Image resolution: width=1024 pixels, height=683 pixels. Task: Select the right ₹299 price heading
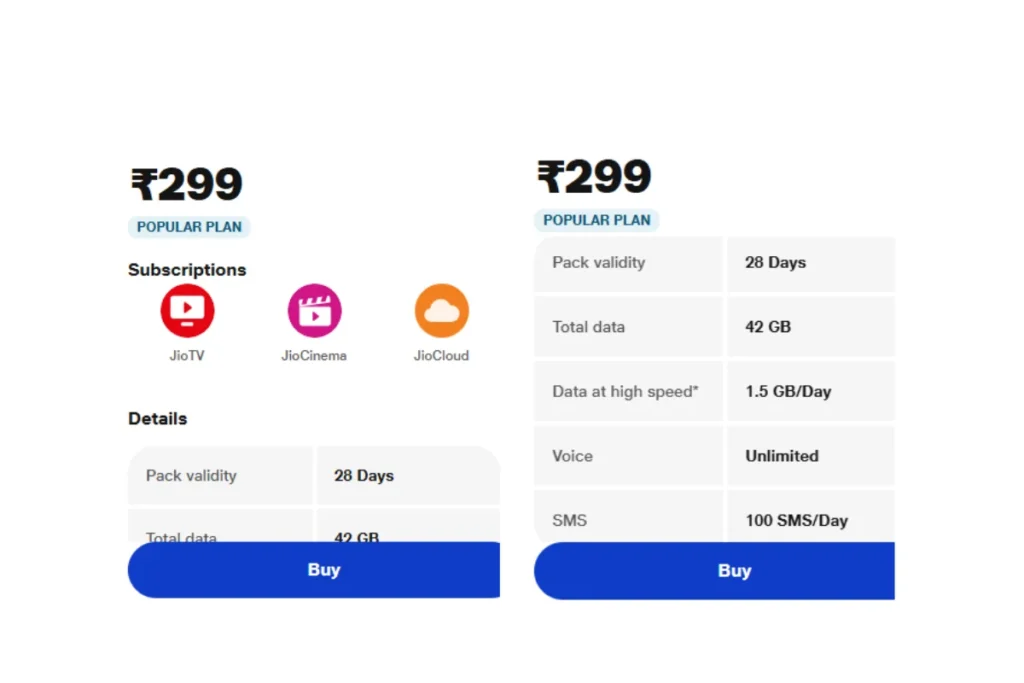(x=594, y=177)
